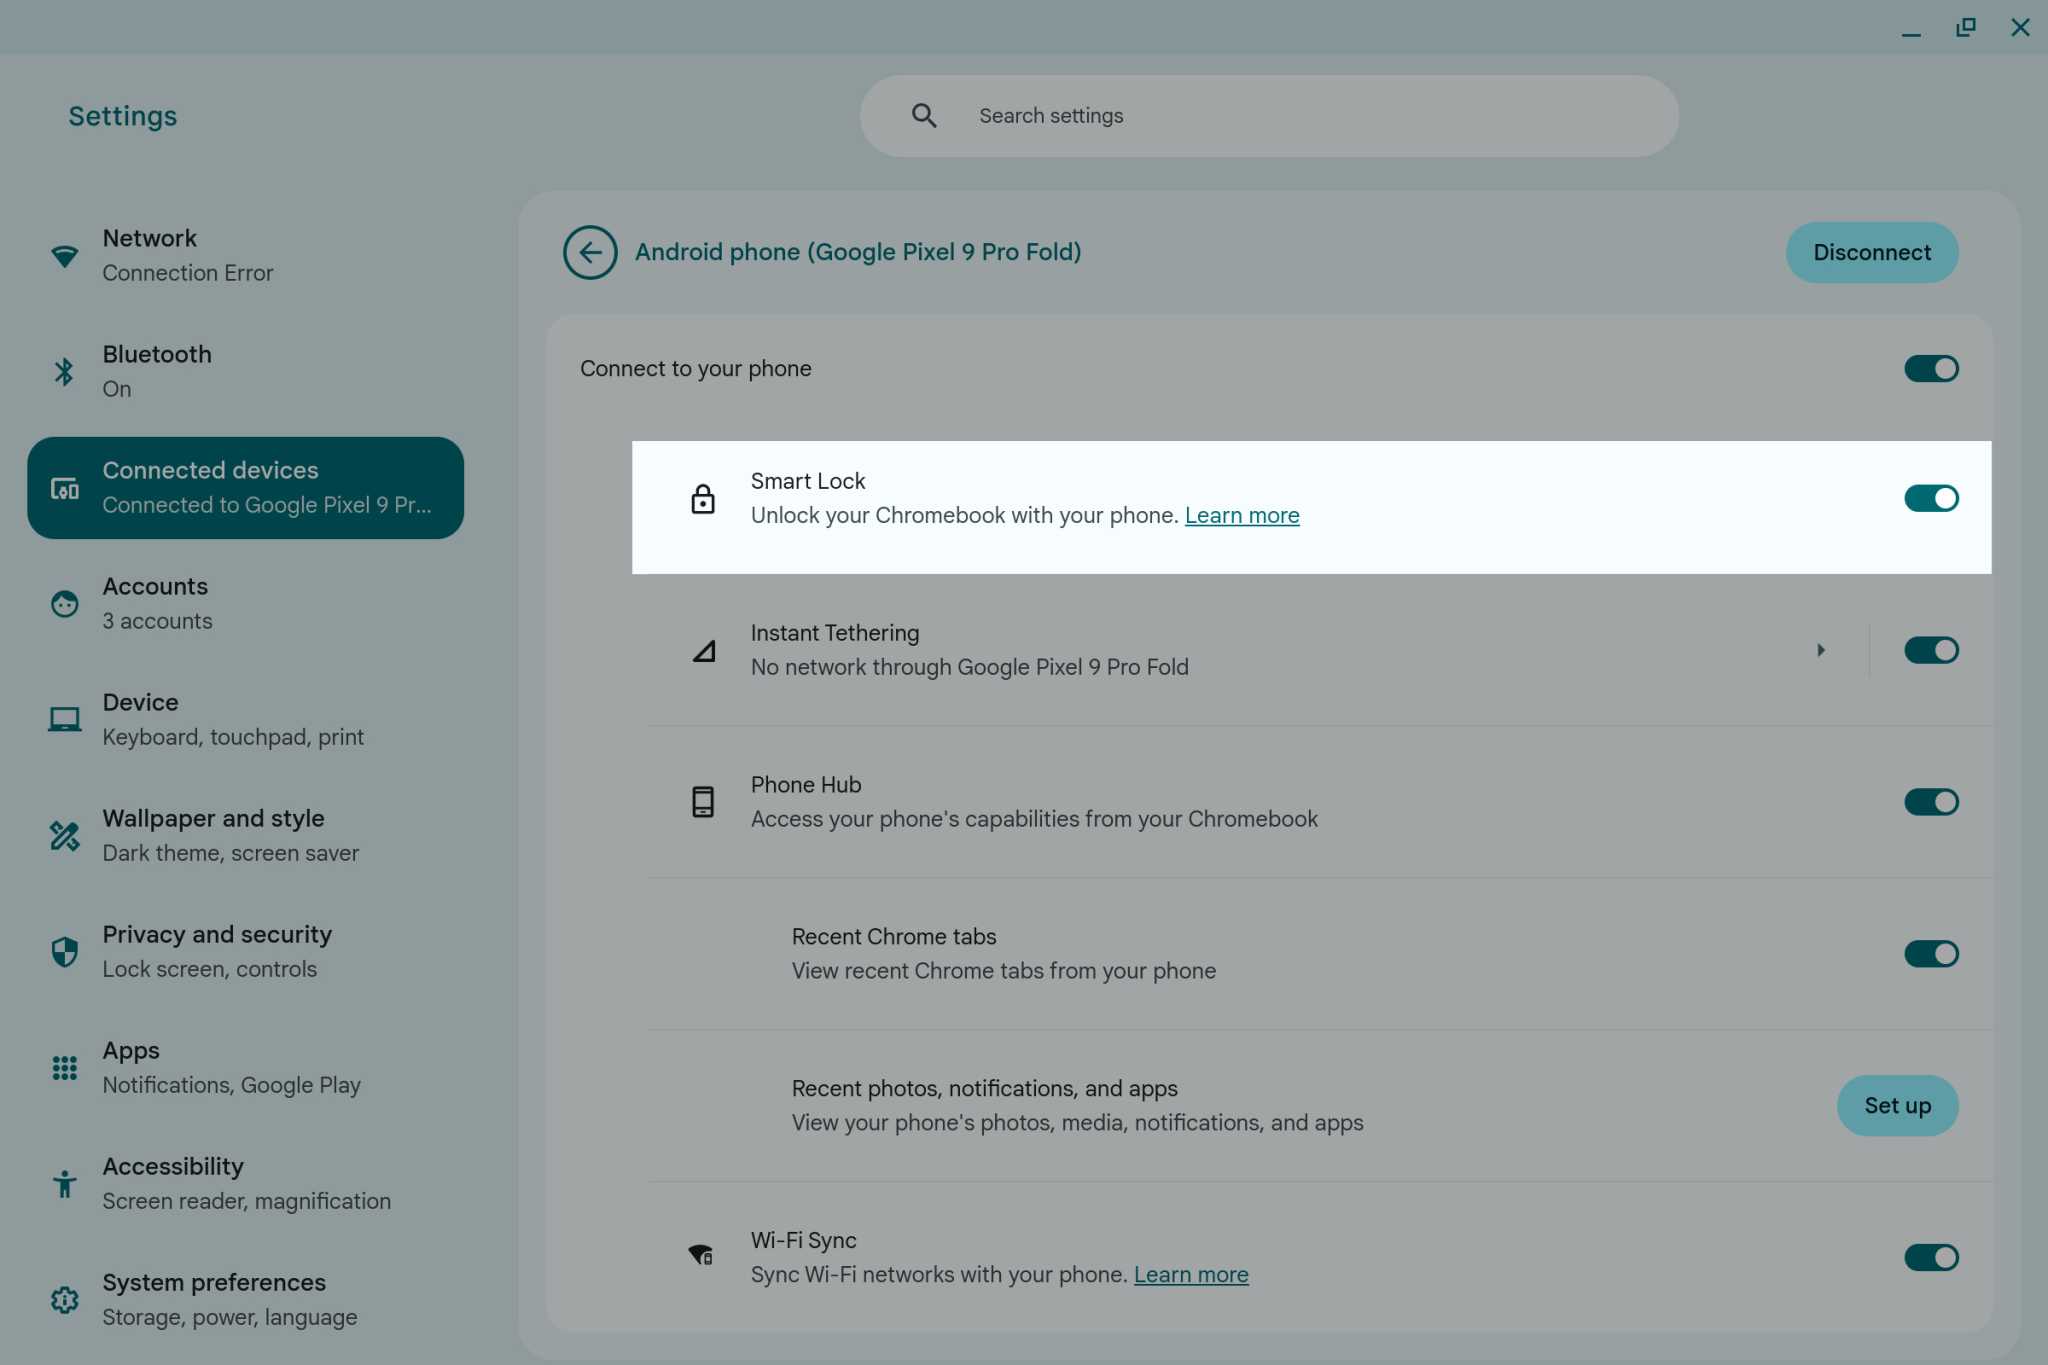This screenshot has width=2048, height=1365.
Task: Disable the Smart Lock toggle
Action: 1930,498
